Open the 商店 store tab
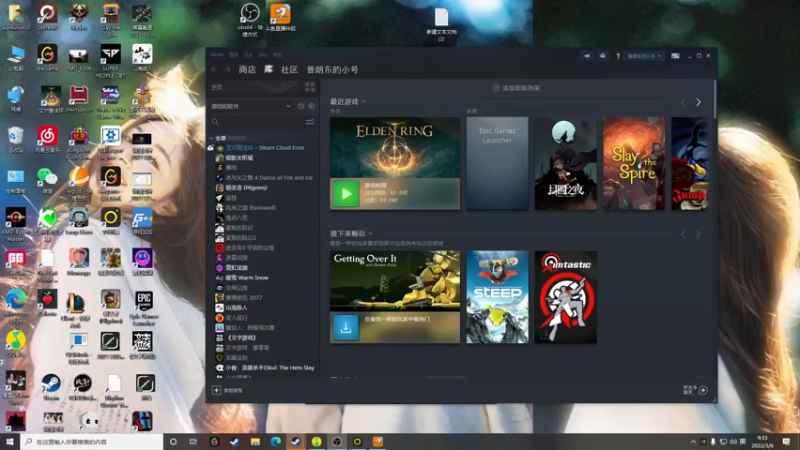 click(247, 69)
